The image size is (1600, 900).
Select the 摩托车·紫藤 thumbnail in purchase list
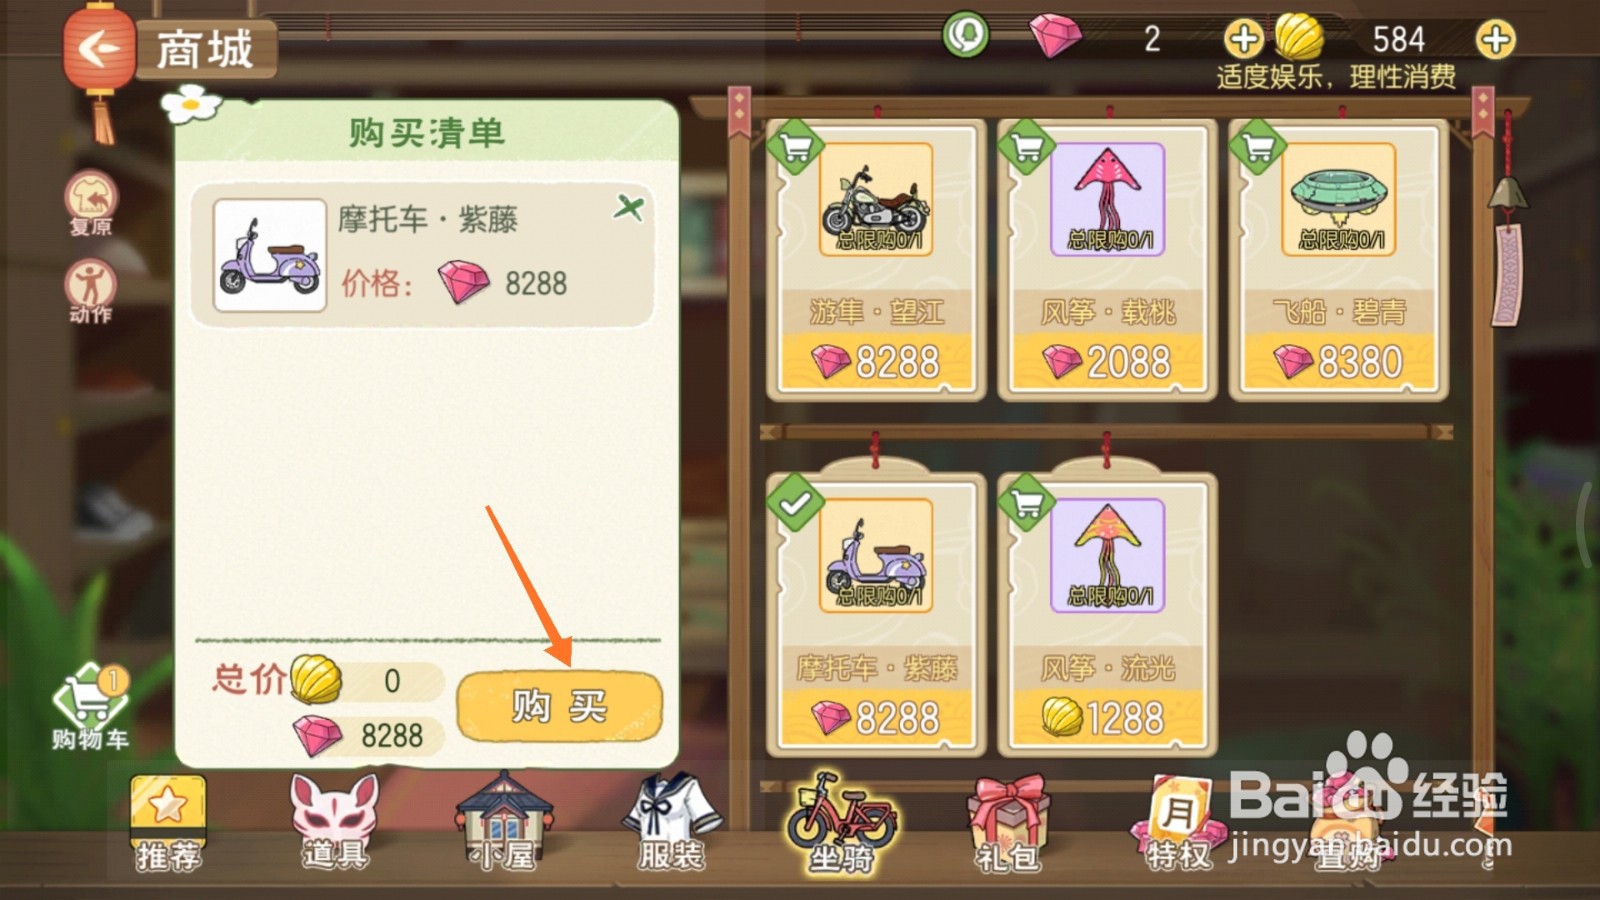(270, 255)
